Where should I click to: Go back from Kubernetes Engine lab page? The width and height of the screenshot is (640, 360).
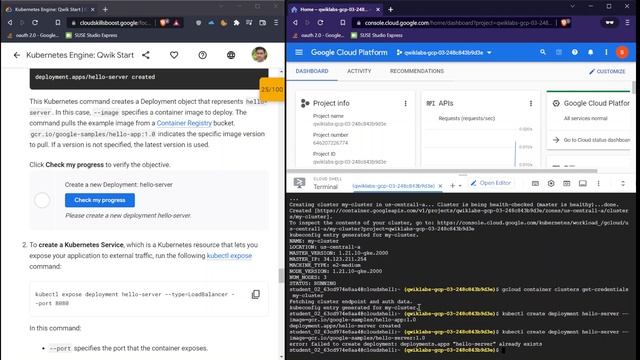pyautogui.click(x=17, y=55)
